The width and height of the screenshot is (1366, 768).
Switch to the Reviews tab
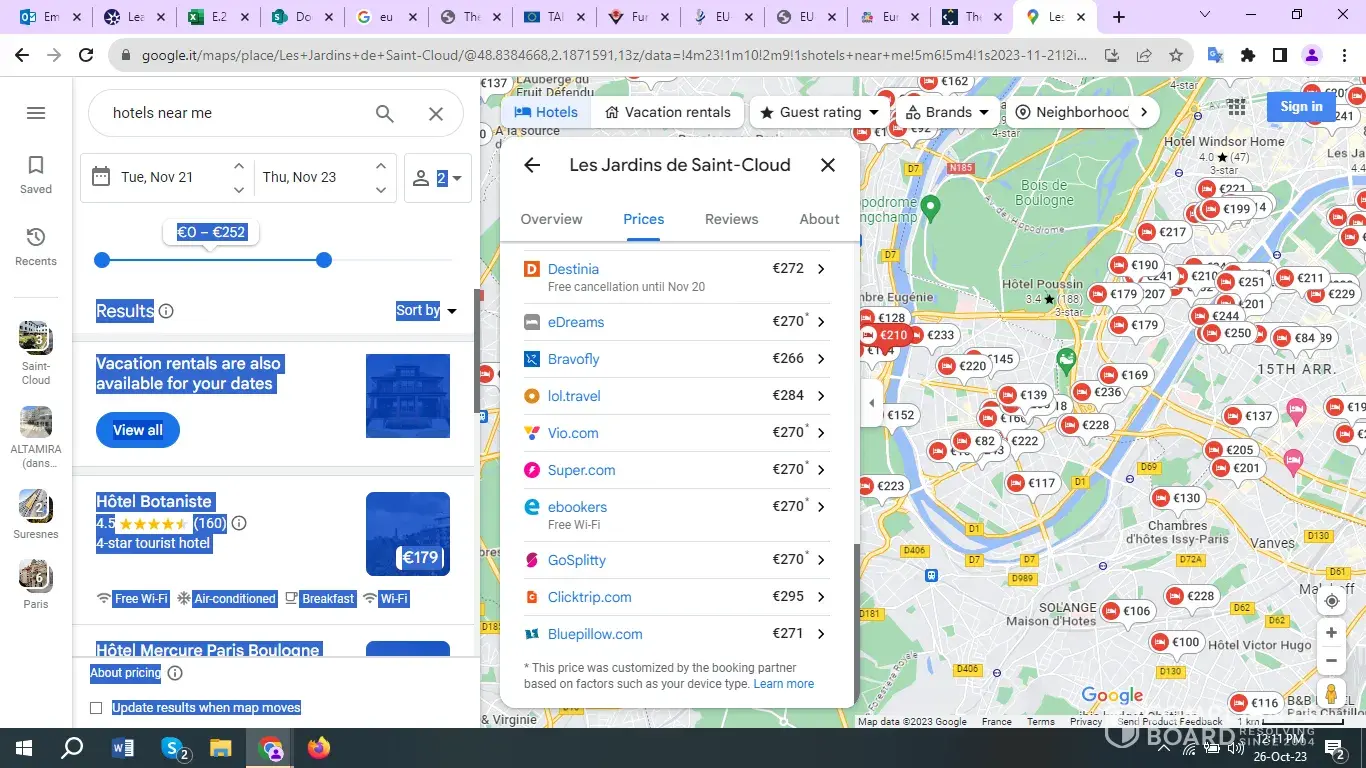coord(731,219)
